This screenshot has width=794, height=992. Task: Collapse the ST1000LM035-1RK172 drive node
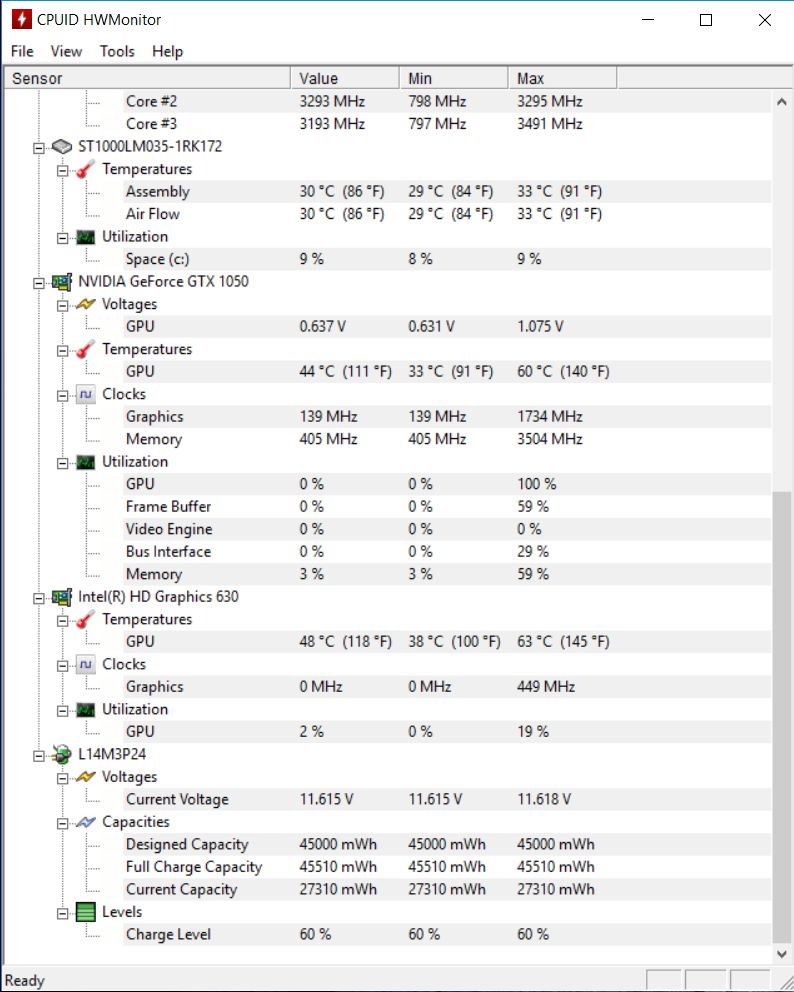39,147
